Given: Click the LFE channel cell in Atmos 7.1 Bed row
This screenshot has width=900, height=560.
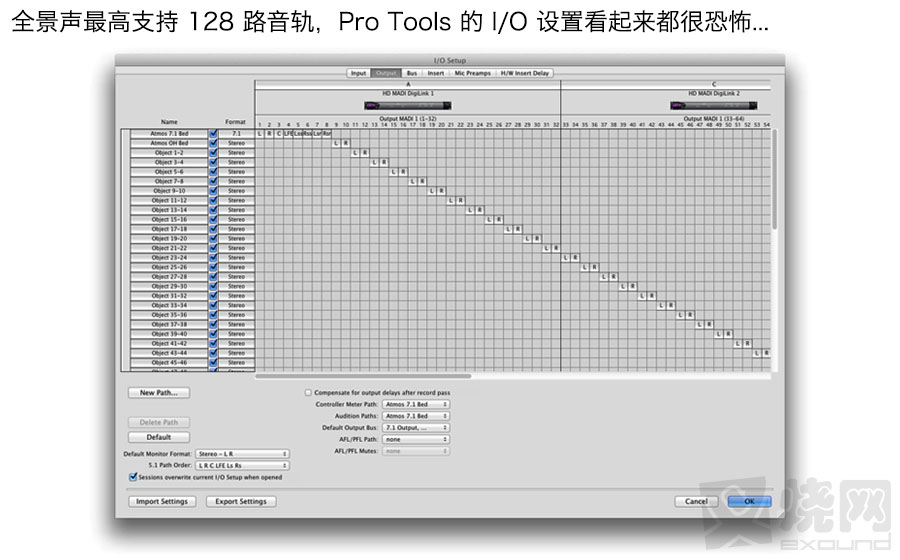Looking at the screenshot, I should tap(288, 133).
